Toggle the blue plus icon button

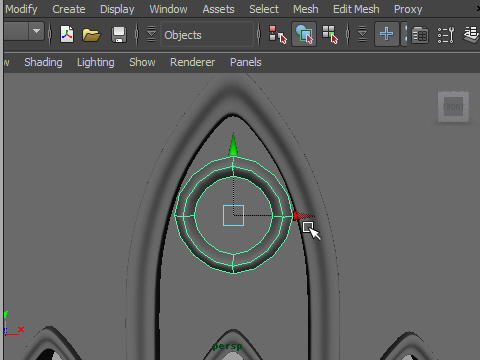click(387, 34)
